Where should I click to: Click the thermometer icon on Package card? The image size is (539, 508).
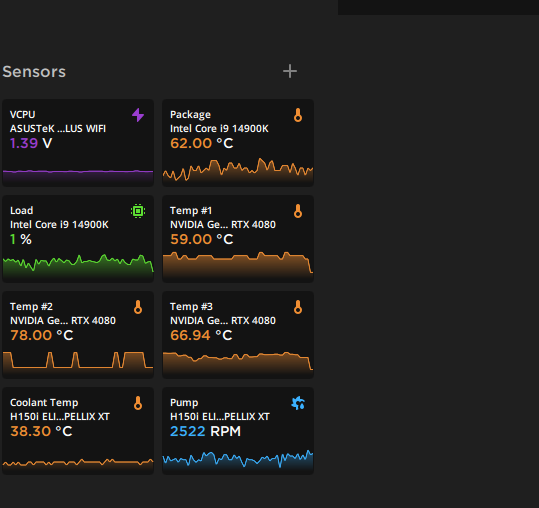pos(298,115)
